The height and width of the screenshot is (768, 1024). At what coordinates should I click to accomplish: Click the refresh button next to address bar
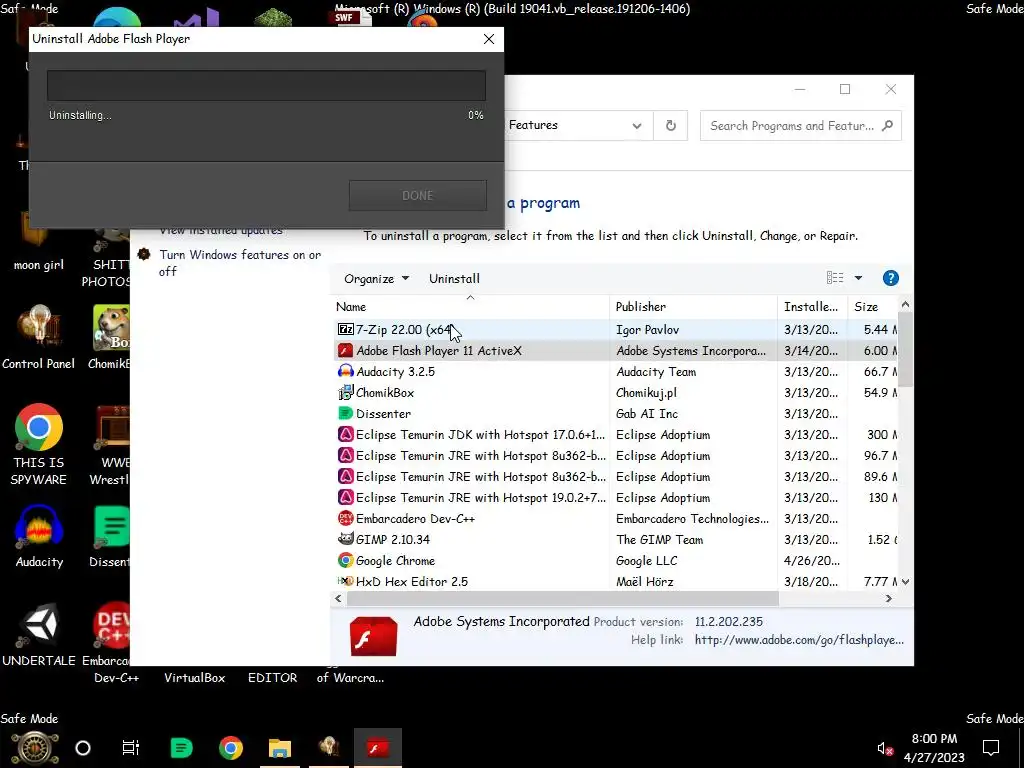[671, 125]
